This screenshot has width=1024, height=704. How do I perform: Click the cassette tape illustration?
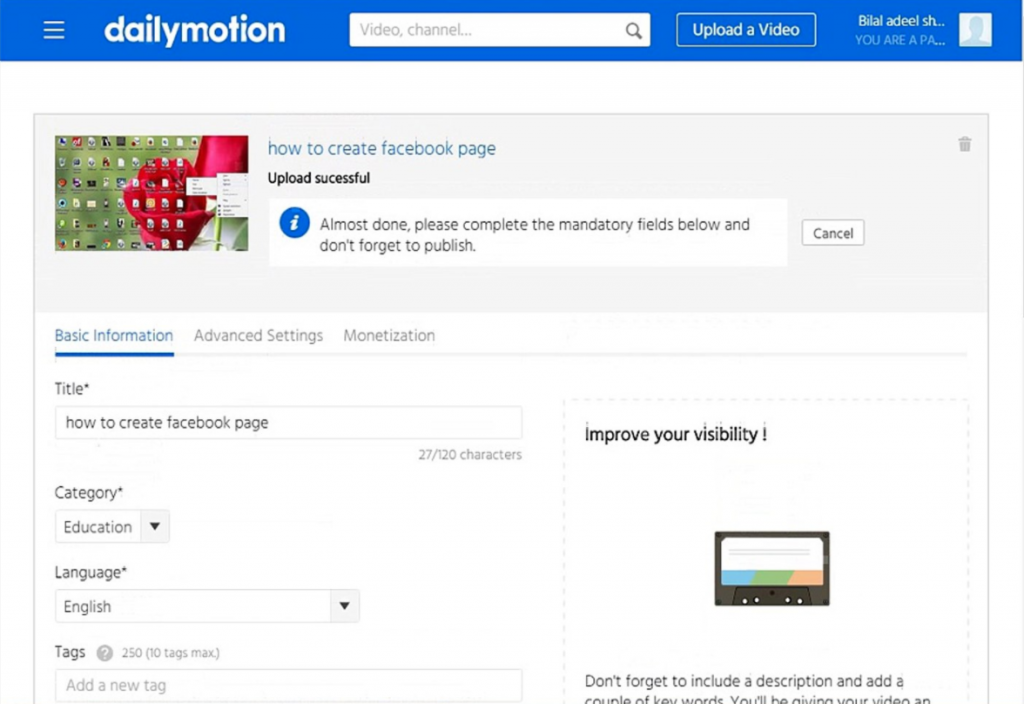tap(771, 568)
